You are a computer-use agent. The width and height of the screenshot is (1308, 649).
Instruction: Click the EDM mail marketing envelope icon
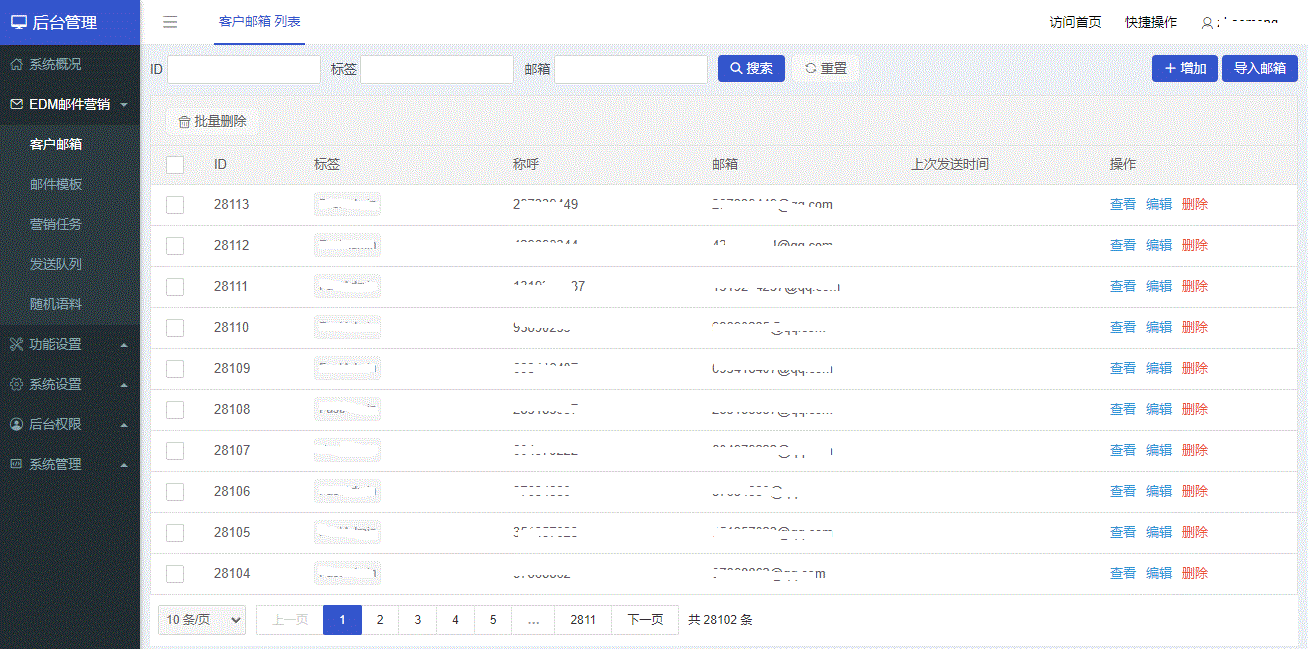point(17,104)
